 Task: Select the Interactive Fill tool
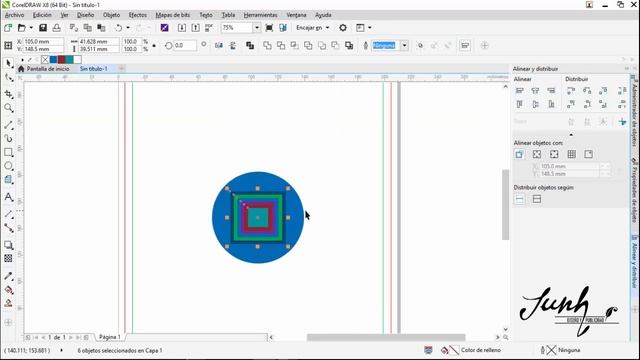(9, 290)
